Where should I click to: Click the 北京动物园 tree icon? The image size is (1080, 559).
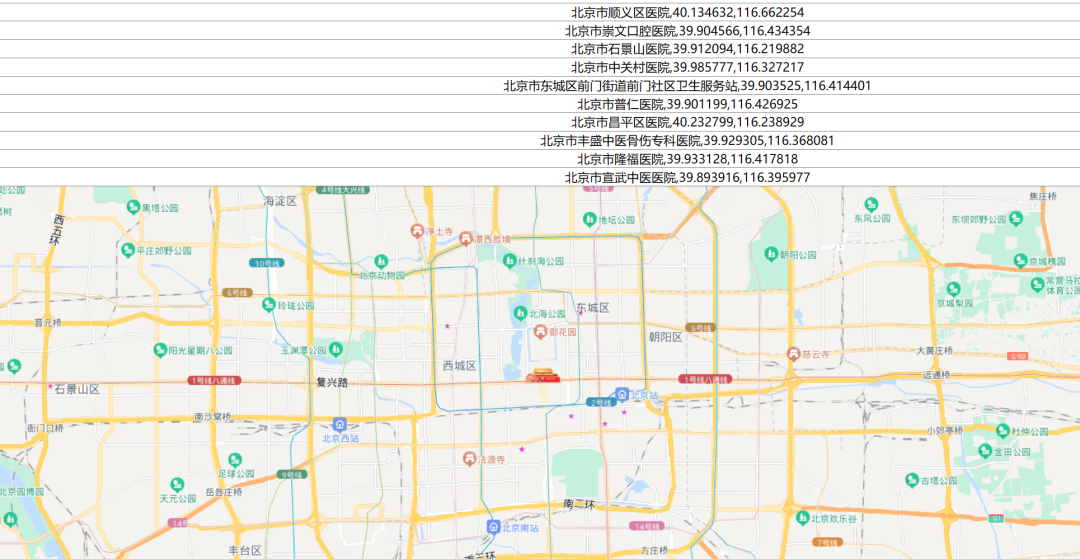tap(381, 262)
